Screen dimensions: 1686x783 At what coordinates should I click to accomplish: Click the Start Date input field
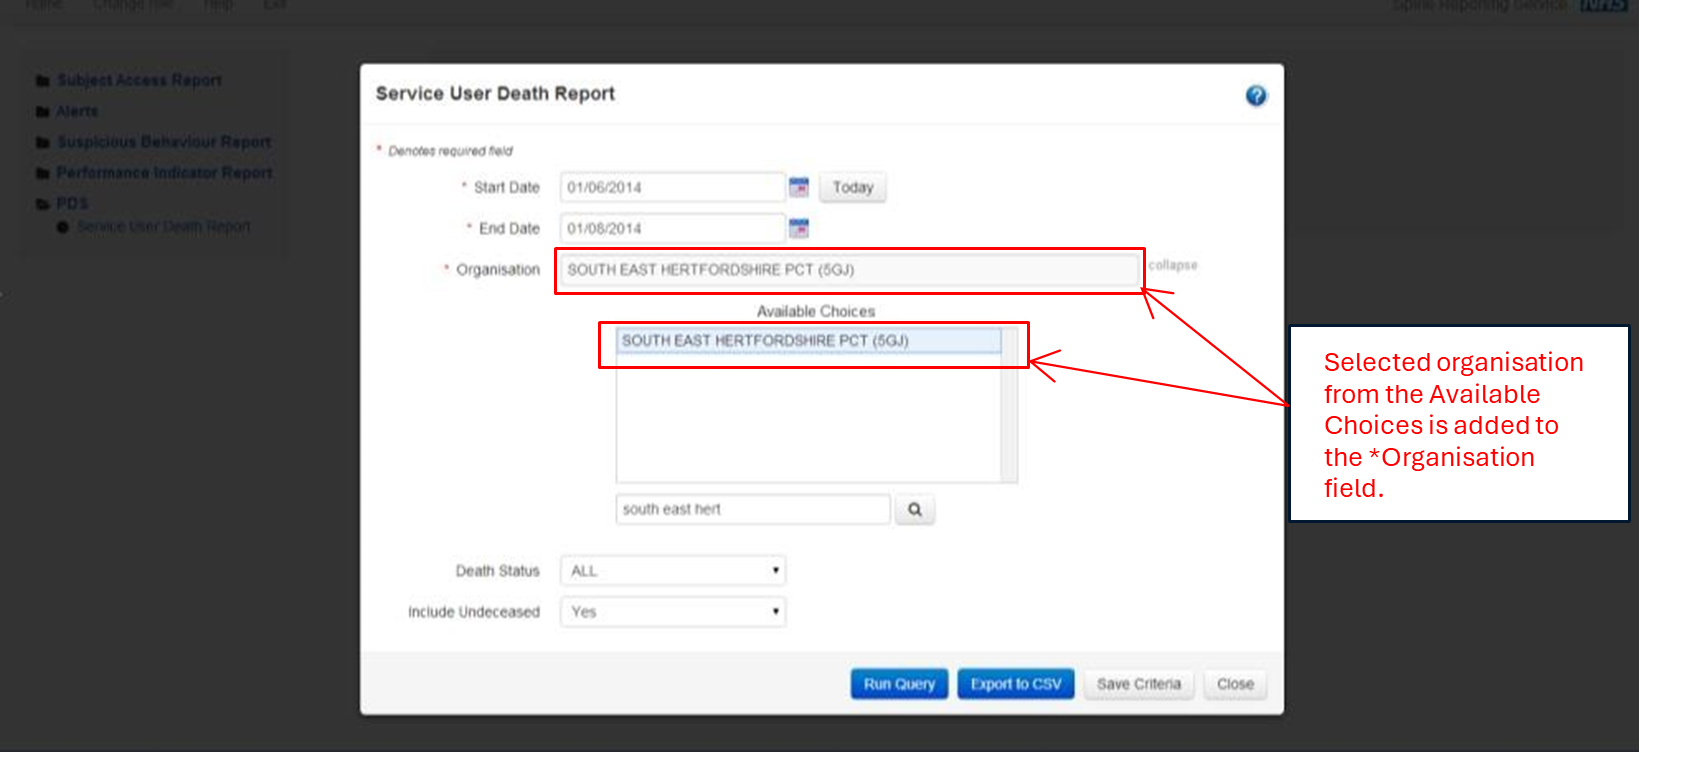[x=672, y=187]
